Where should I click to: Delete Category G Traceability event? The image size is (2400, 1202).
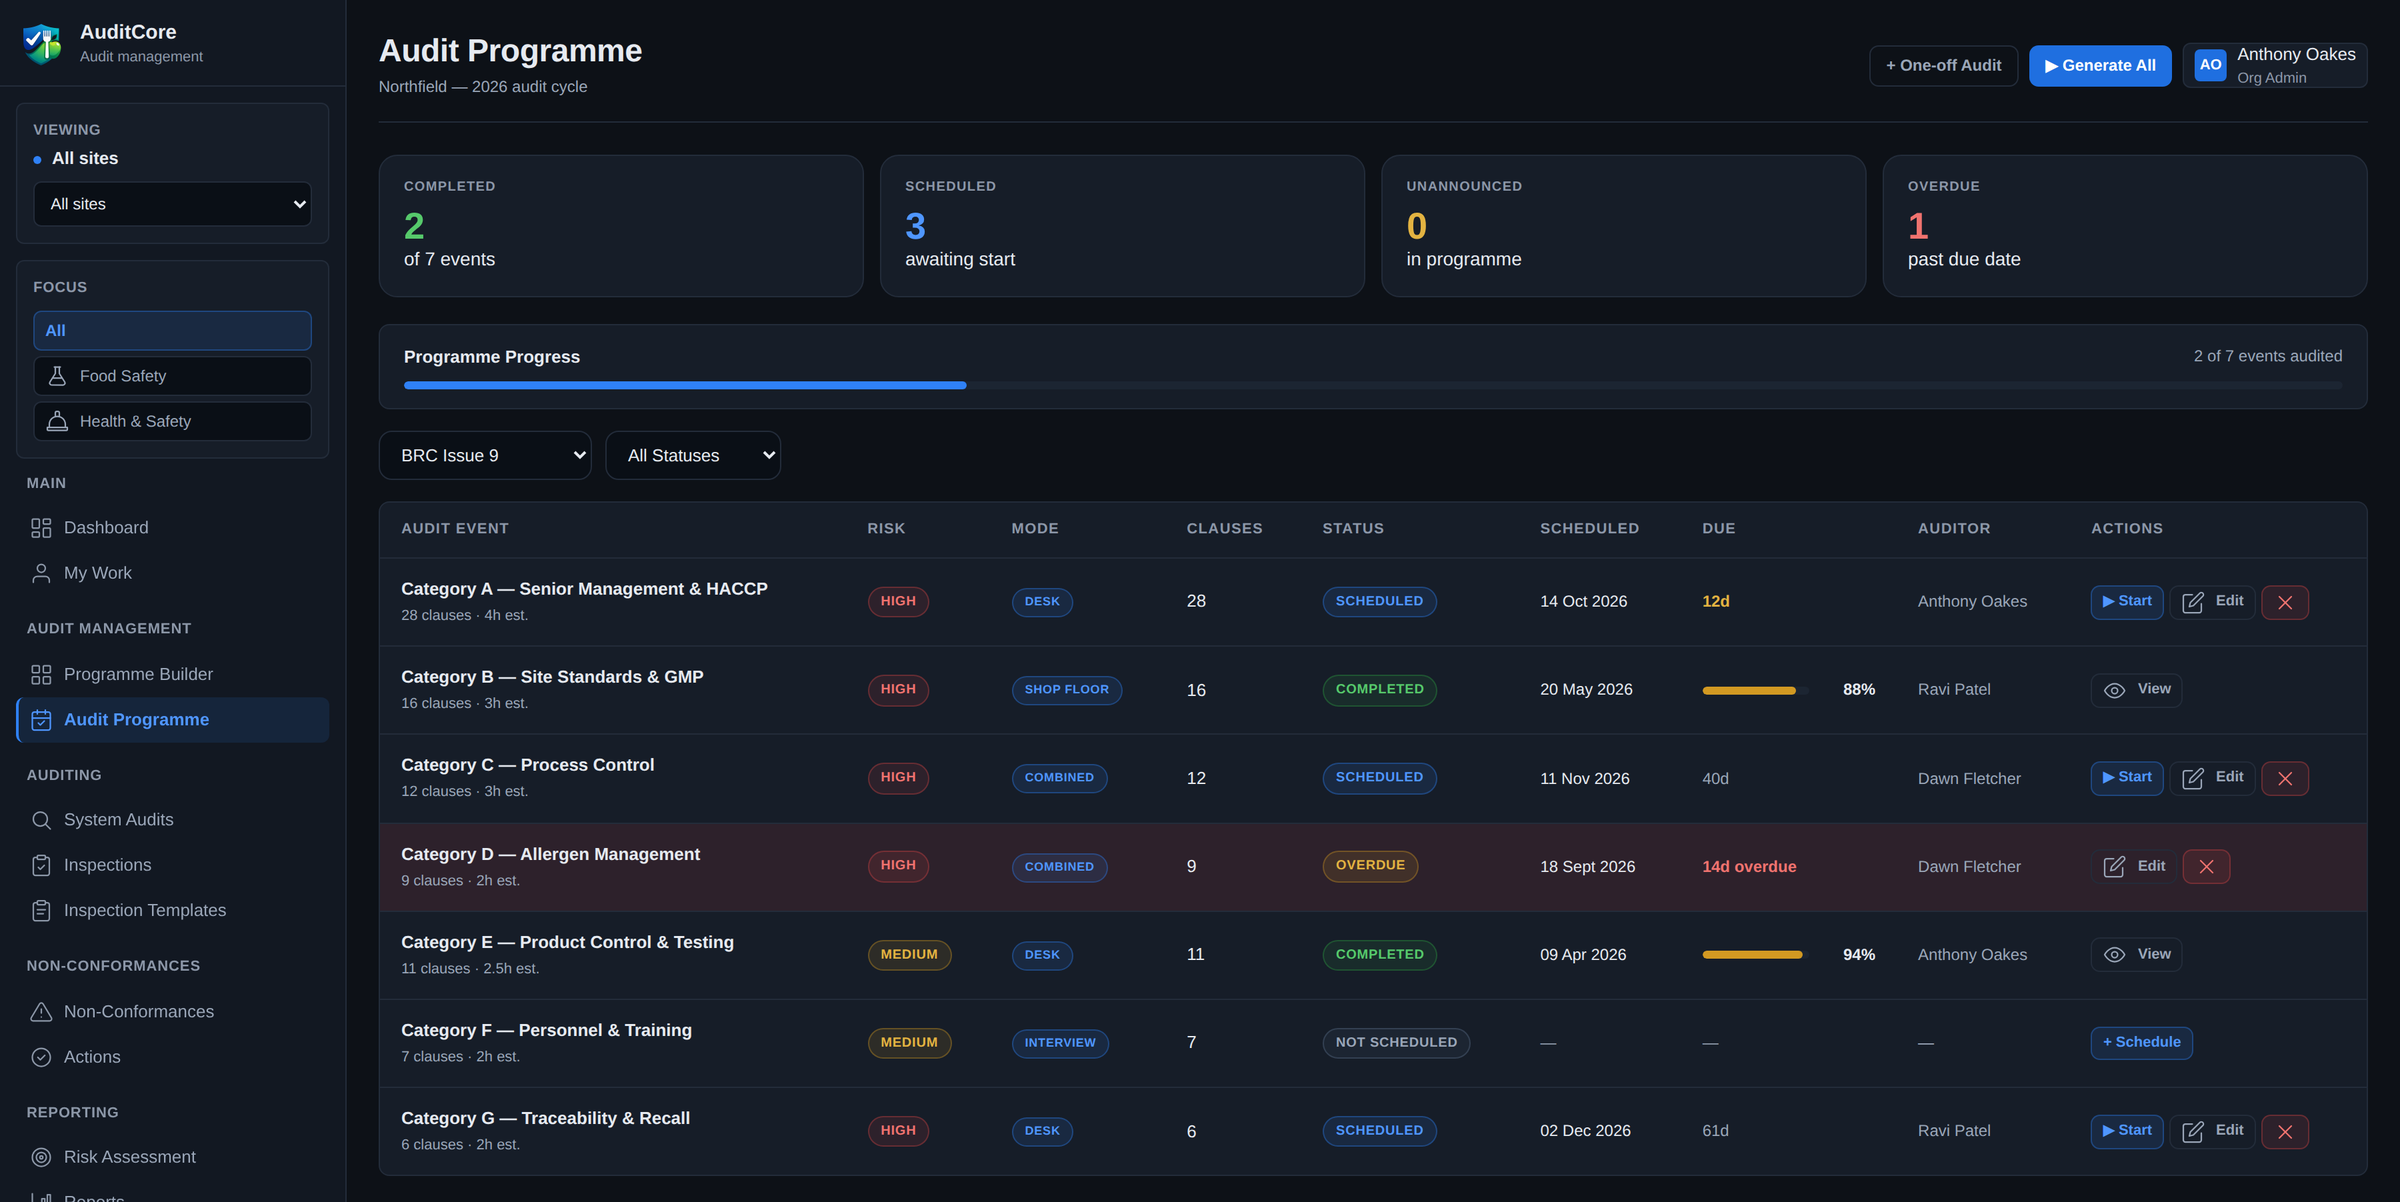point(2284,1131)
